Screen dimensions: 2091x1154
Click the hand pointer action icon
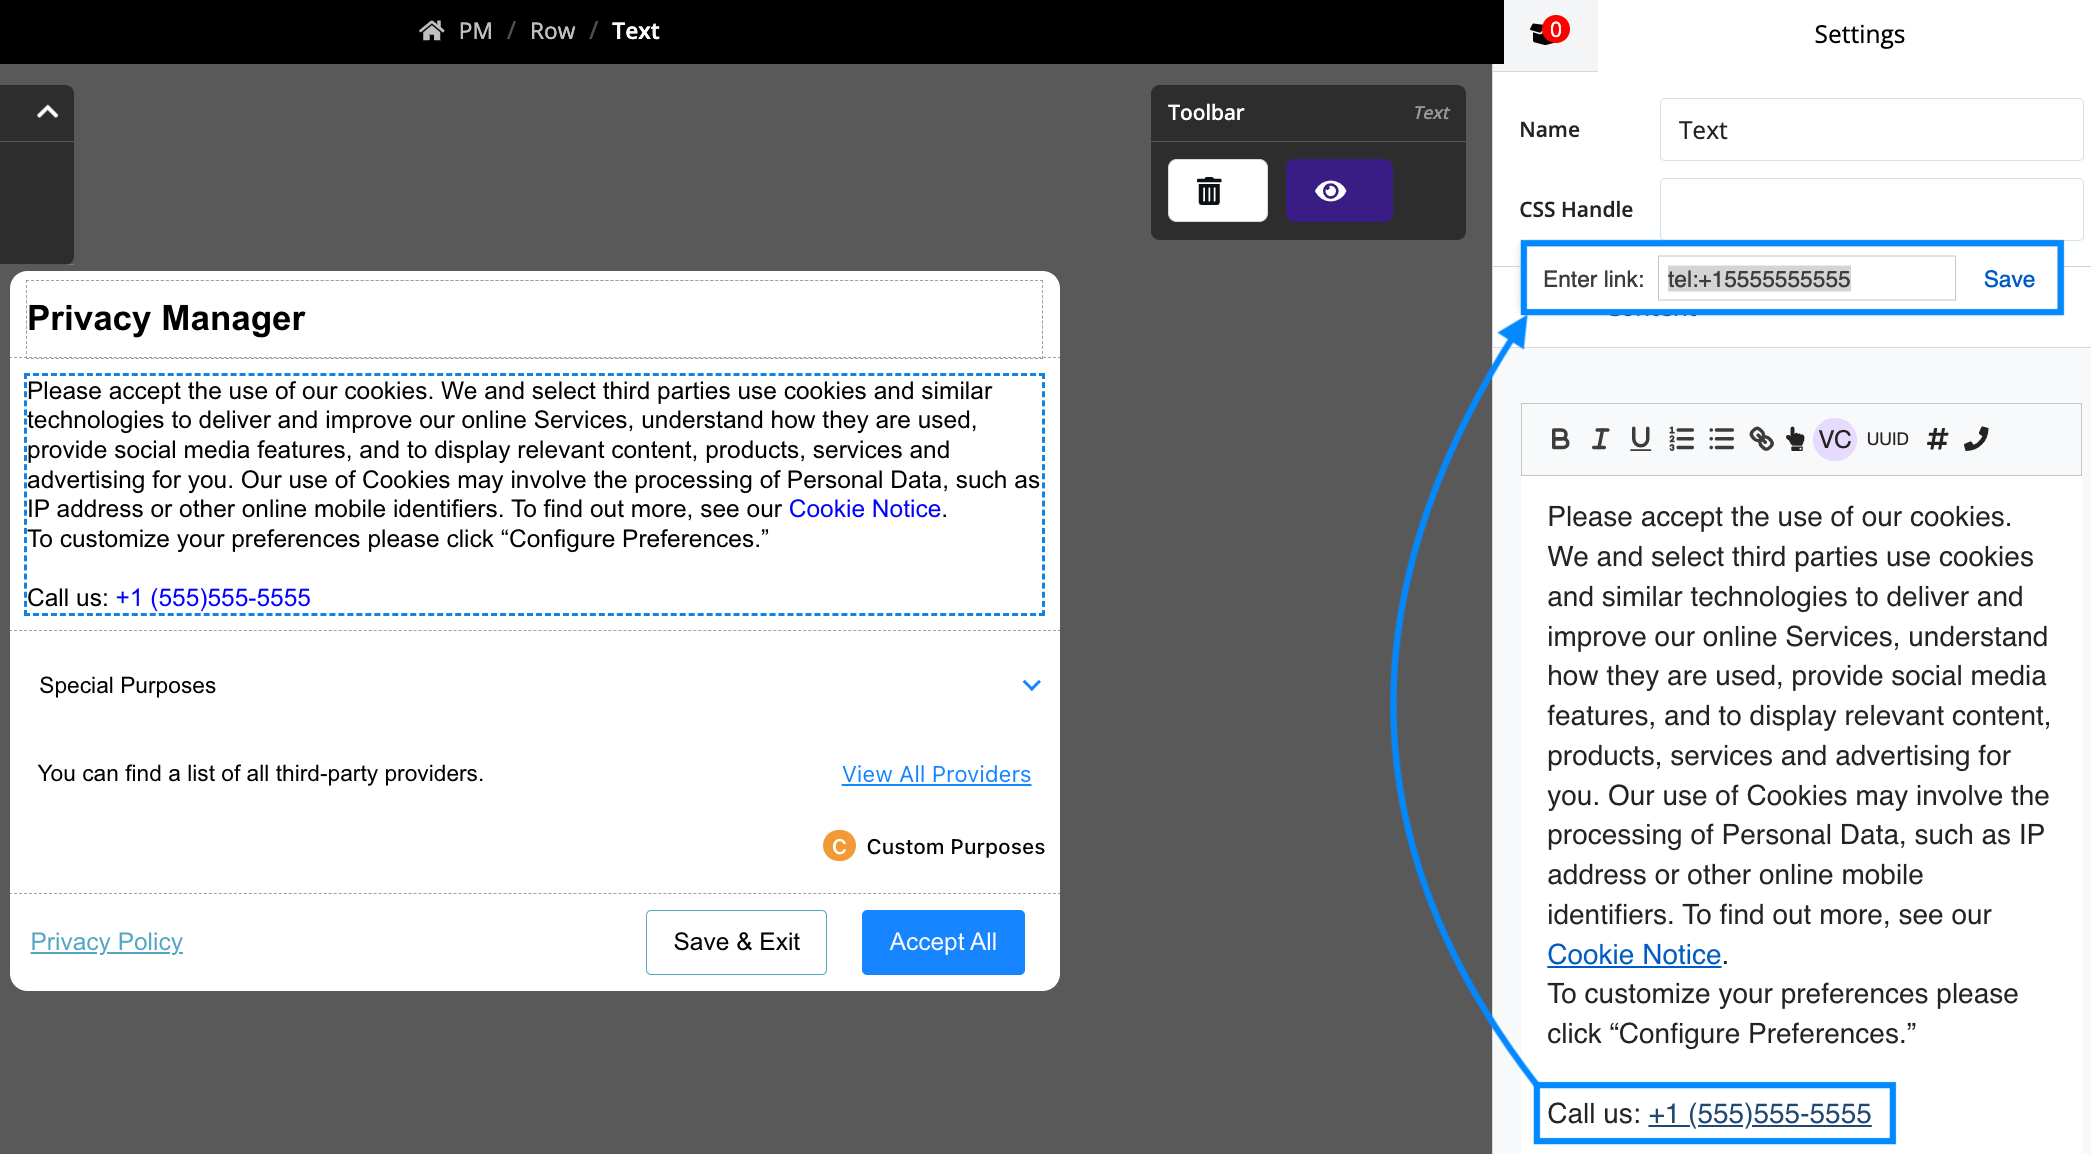click(x=1795, y=439)
